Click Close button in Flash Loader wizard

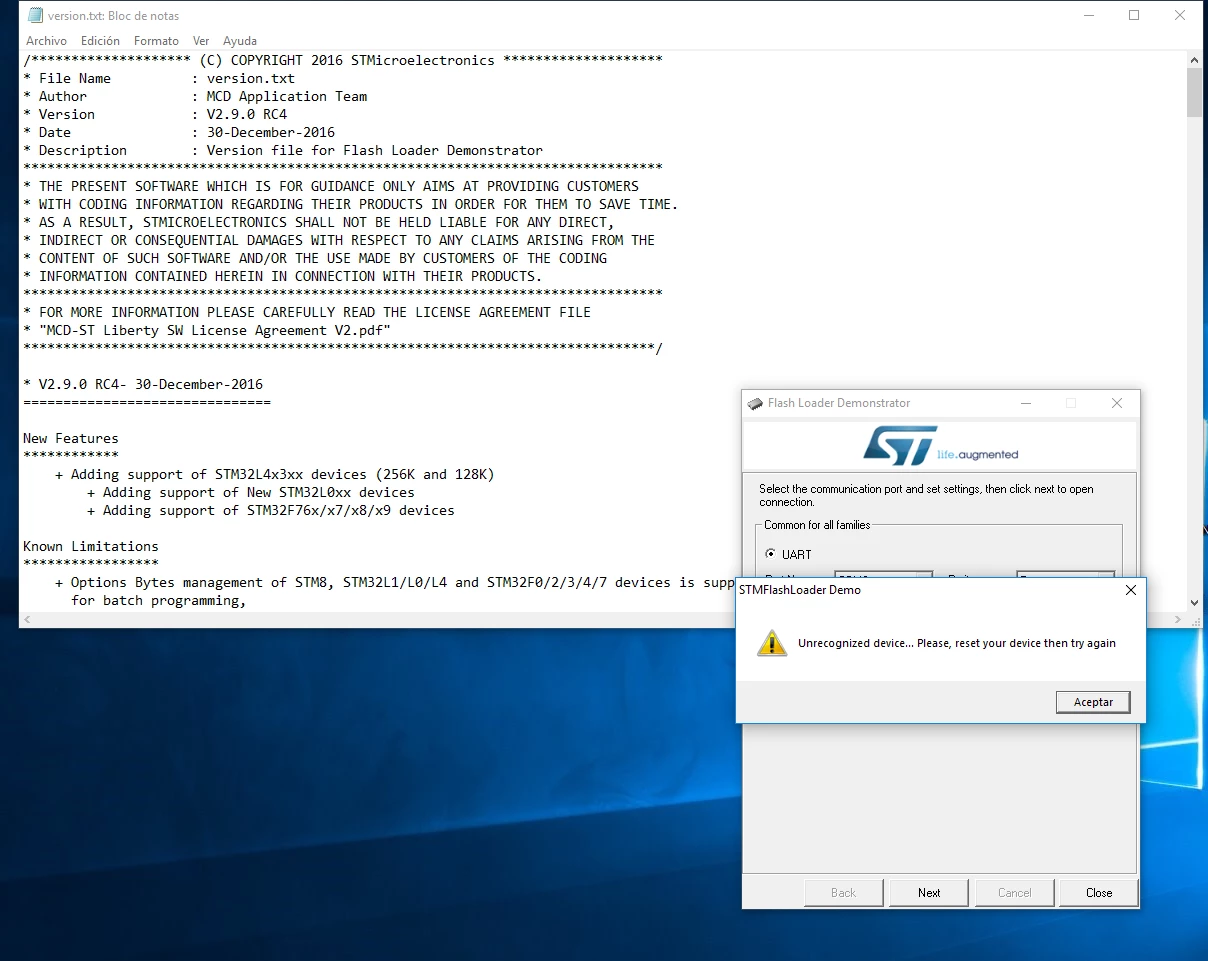1099,893
